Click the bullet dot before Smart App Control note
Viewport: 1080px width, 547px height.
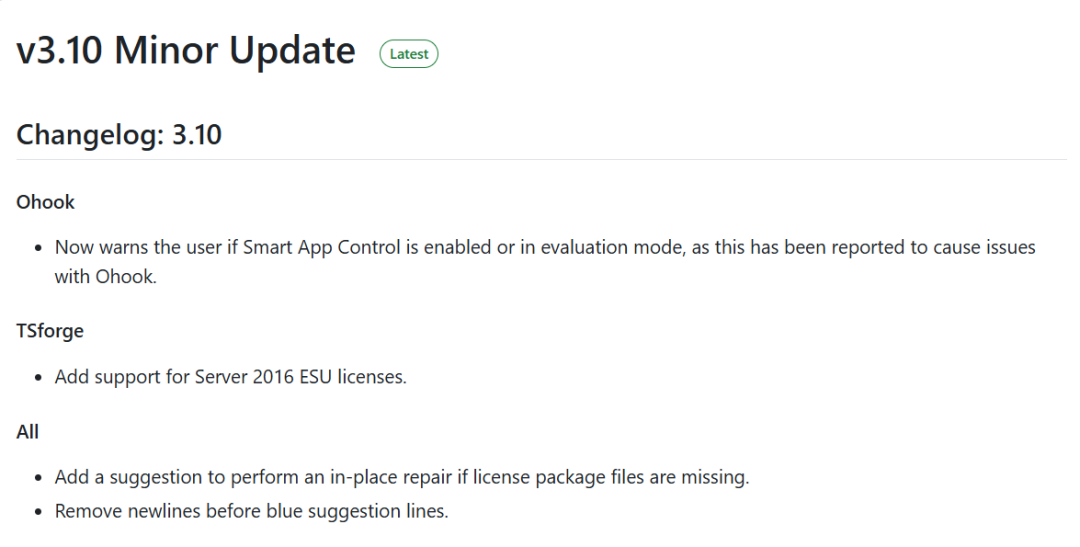pyautogui.click(x=39, y=248)
